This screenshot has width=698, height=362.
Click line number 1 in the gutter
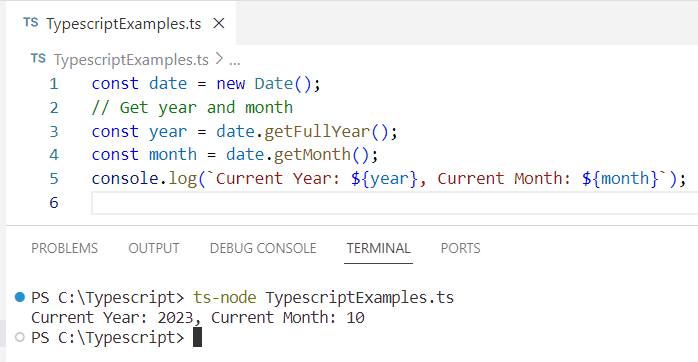pos(54,84)
